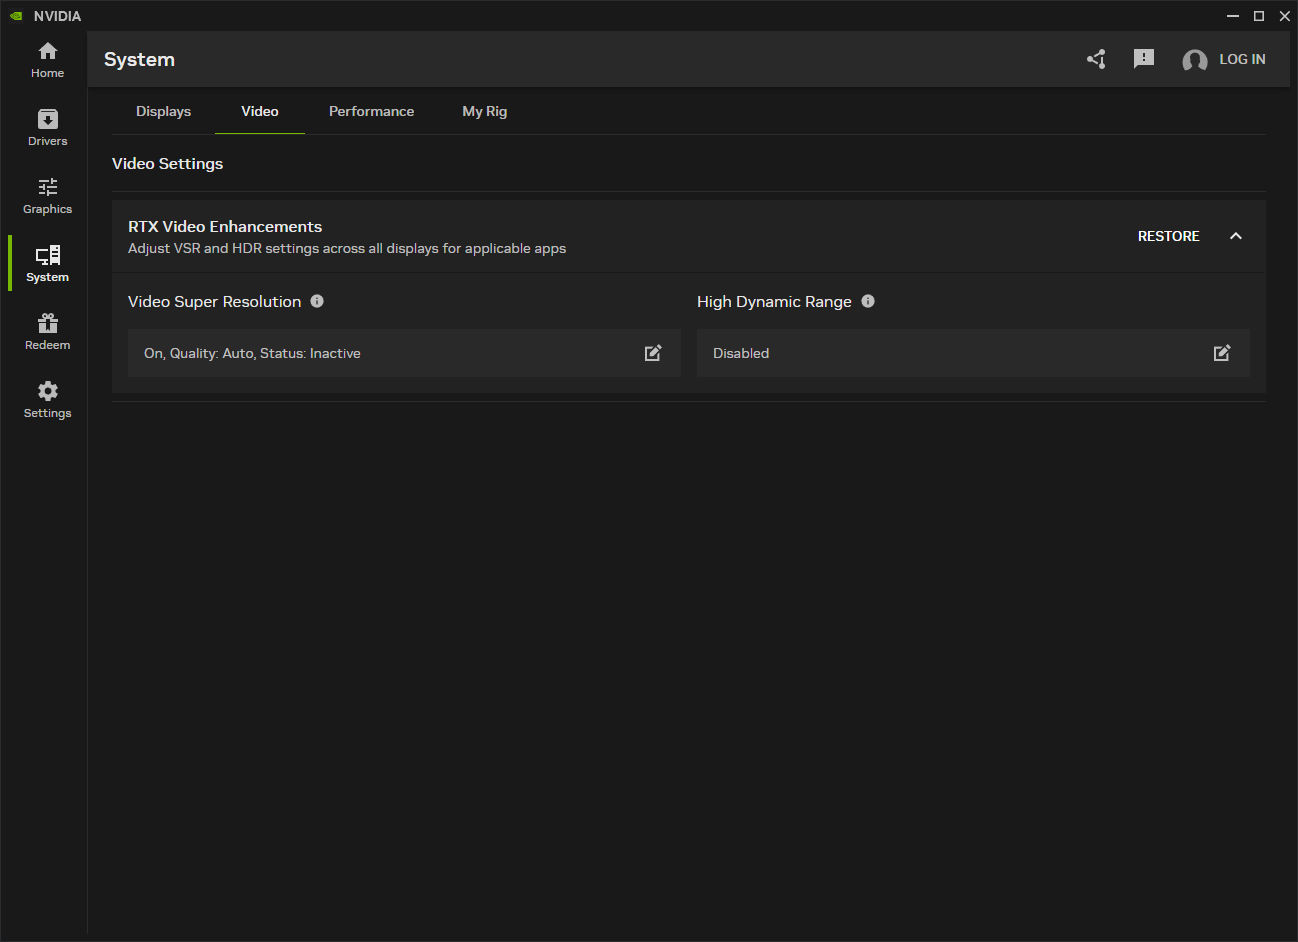Edit High Dynamic Range setting
Viewport: 1298px width, 942px height.
(1222, 353)
